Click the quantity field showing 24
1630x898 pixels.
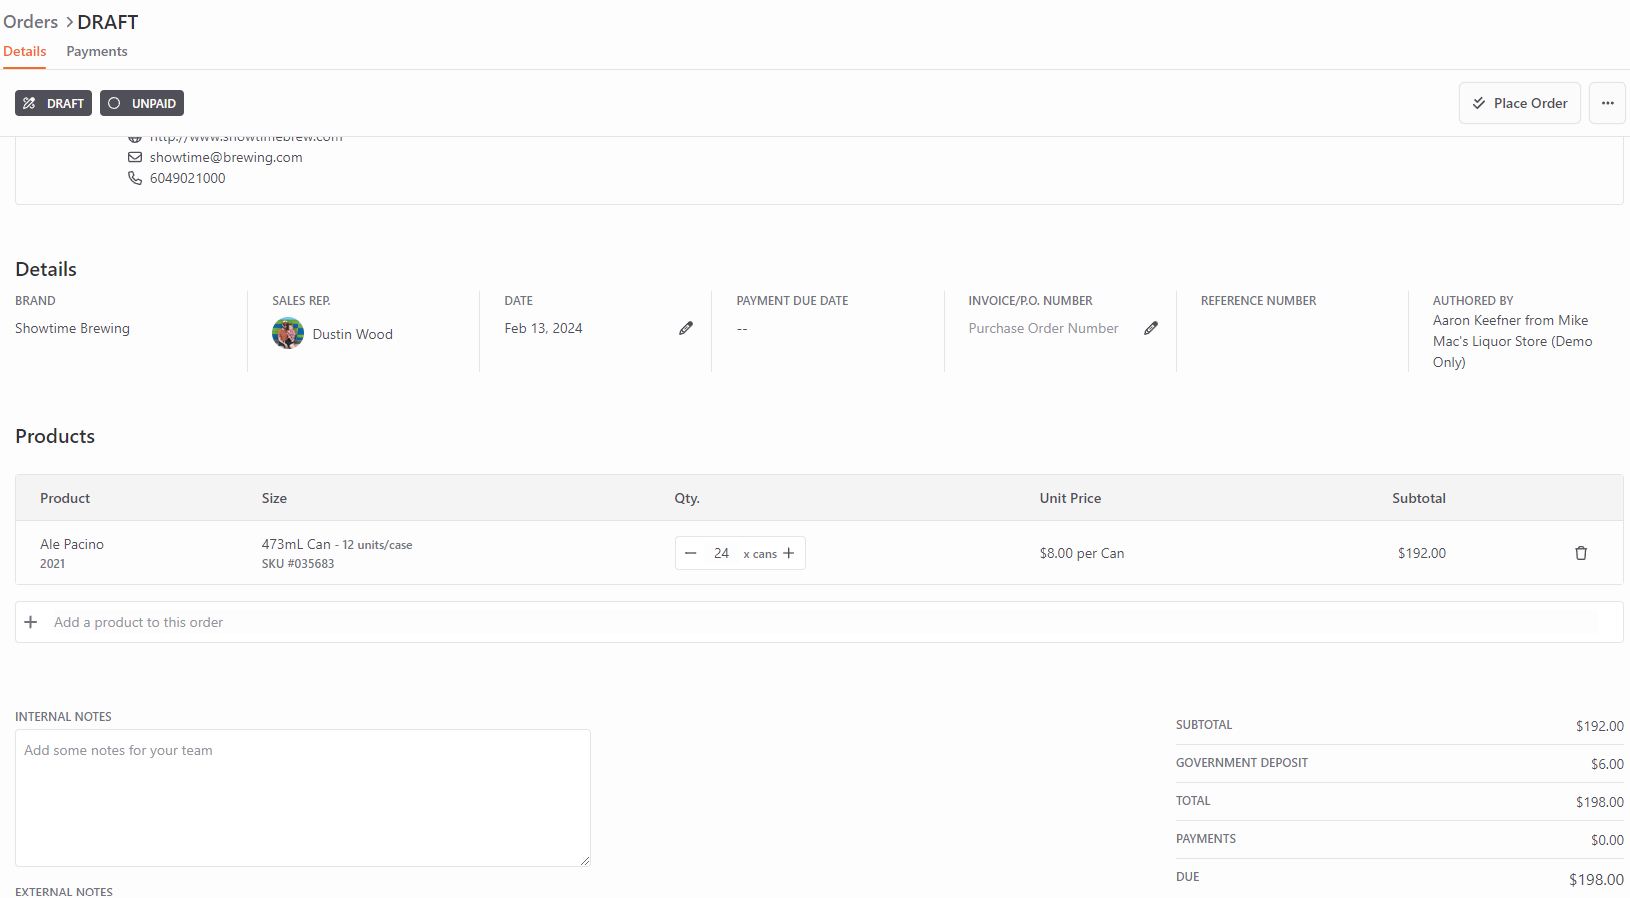click(721, 553)
